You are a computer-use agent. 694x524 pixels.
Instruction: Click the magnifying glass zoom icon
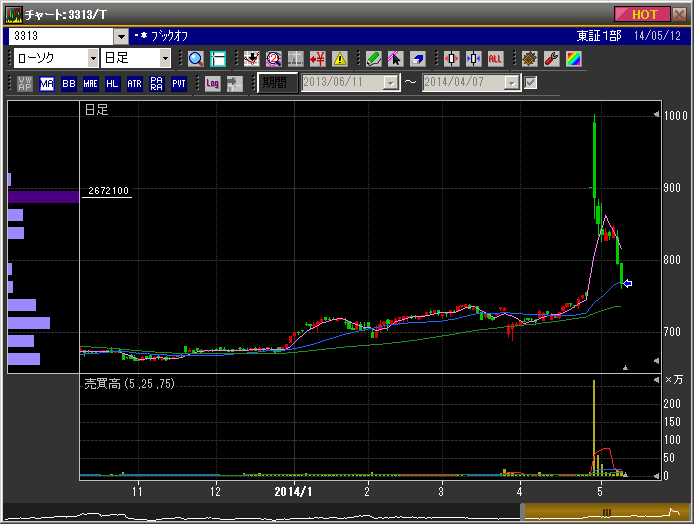coord(195,59)
